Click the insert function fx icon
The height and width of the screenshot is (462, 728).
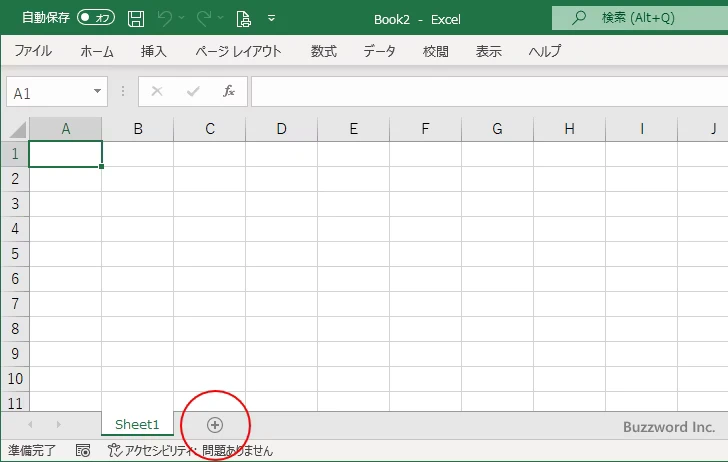coord(228,92)
